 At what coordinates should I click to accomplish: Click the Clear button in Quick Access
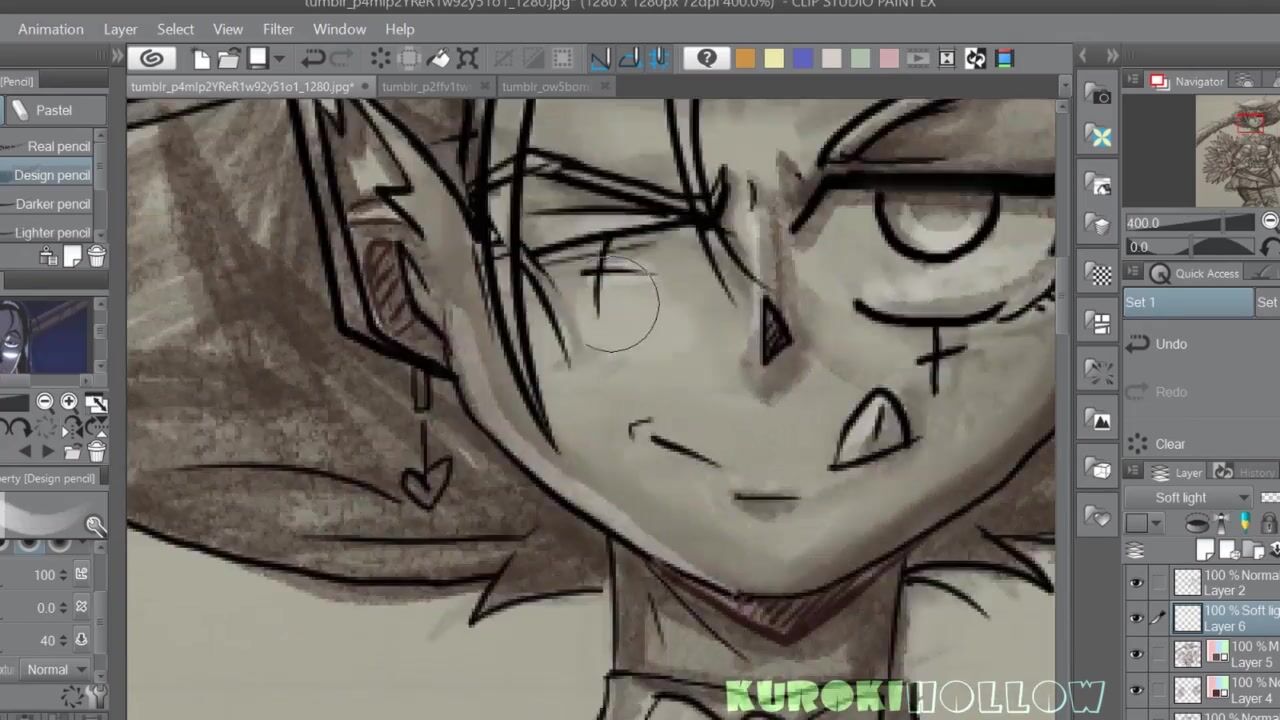(1170, 444)
